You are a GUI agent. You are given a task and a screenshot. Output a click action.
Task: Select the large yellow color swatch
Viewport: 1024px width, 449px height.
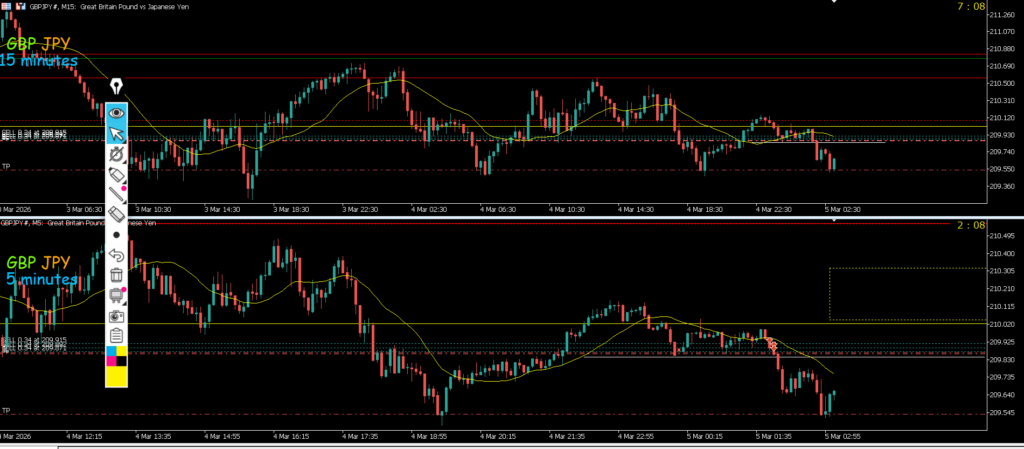tap(117, 376)
